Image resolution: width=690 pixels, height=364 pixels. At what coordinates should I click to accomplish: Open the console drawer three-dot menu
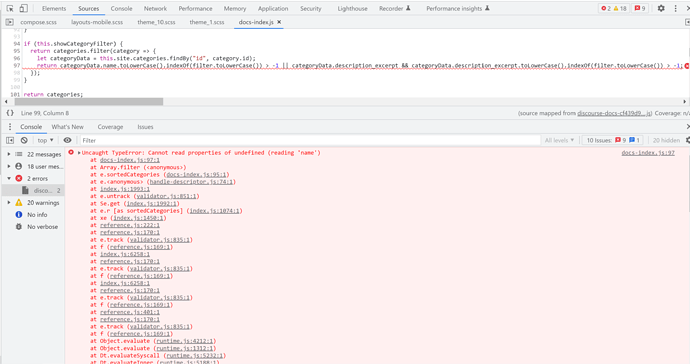pos(10,127)
